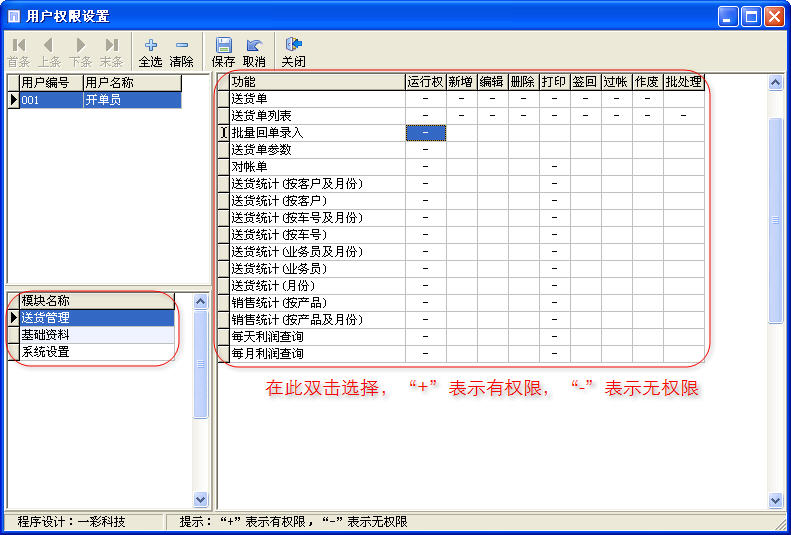Click the 批处理 column header
This screenshot has width=791, height=535.
[684, 82]
